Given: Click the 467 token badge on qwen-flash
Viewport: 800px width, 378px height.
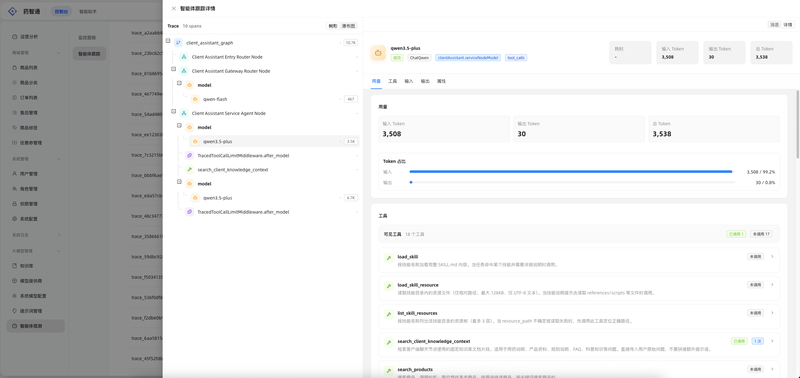Looking at the screenshot, I should click(x=351, y=99).
